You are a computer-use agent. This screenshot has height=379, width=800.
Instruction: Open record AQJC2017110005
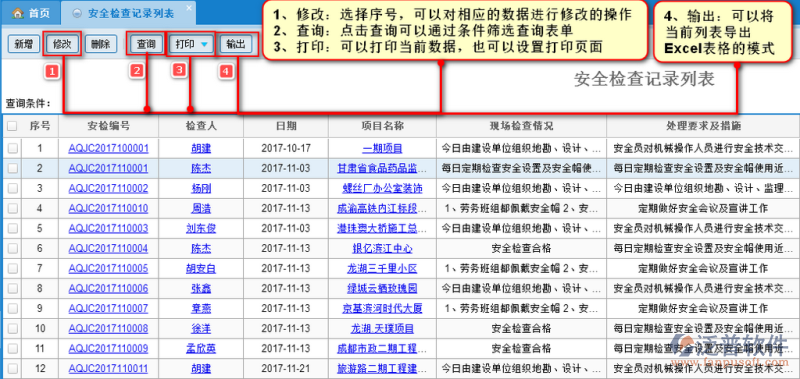108,268
